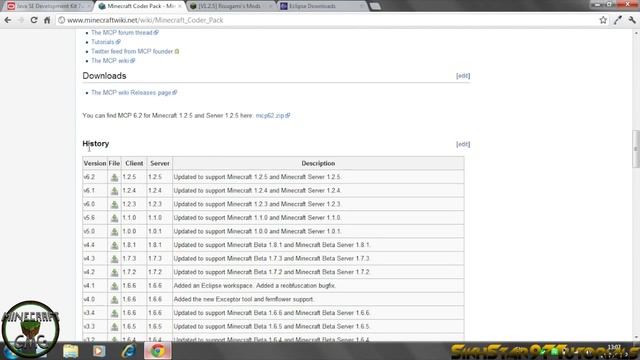
Task: Download the v4.1 file icon
Action: (114, 286)
